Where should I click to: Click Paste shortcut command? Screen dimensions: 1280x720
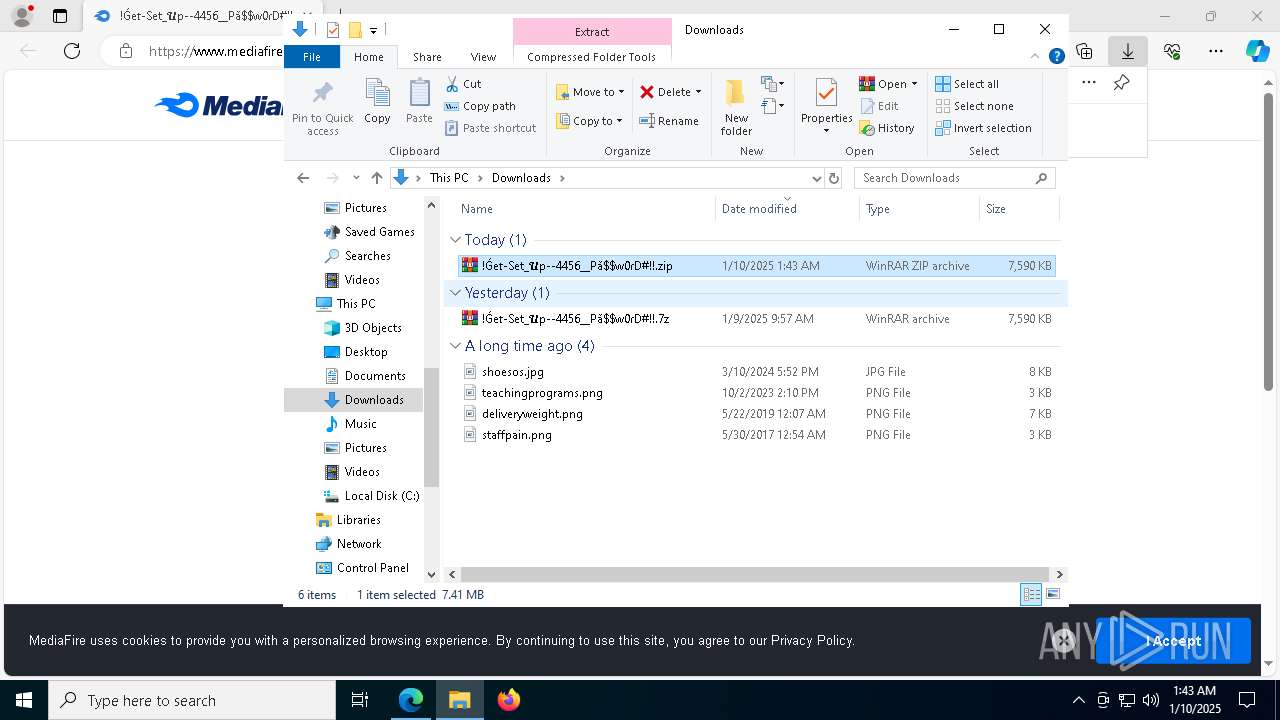[490, 128]
